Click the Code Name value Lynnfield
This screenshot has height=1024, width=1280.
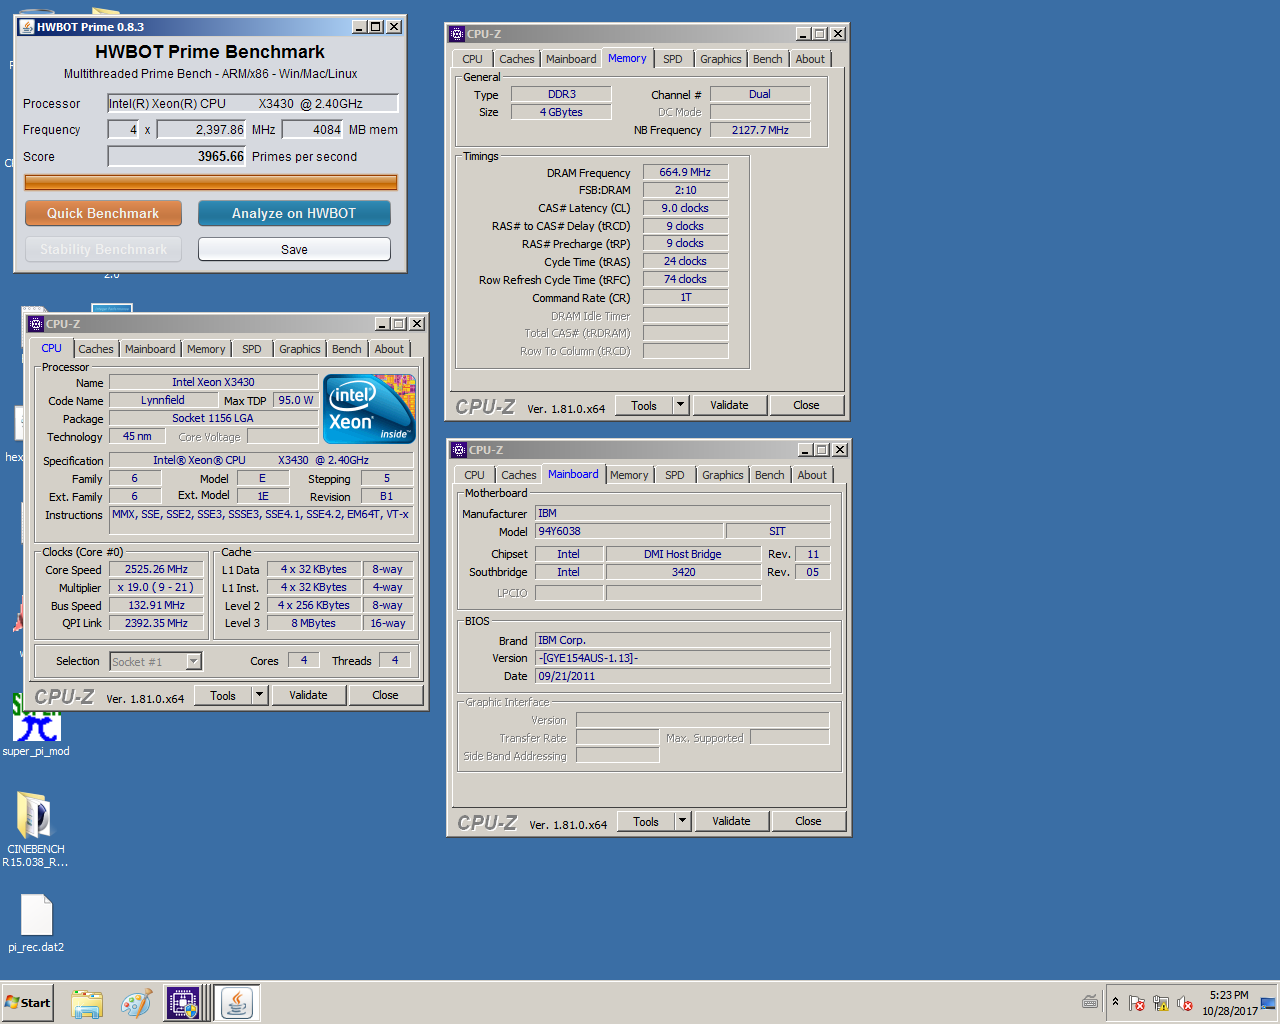pyautogui.click(x=163, y=400)
